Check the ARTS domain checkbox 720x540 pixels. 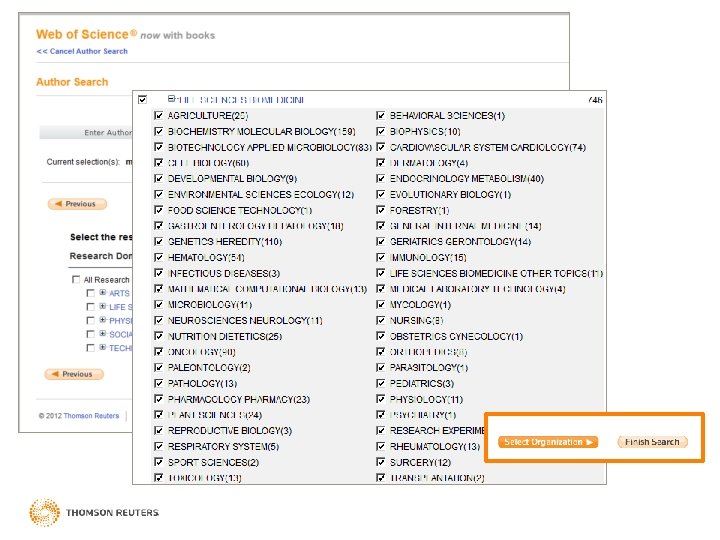pos(90,293)
